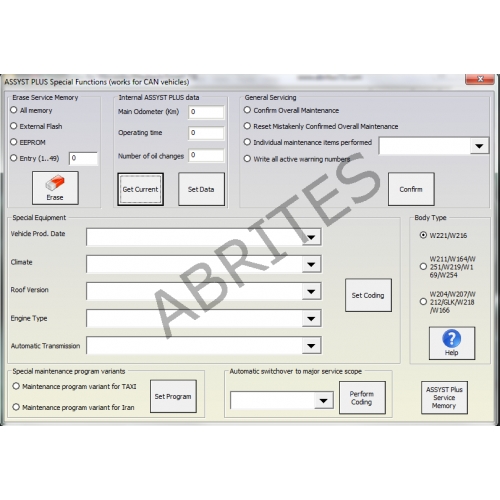Expand automatic switchover service scope dropdown
This screenshot has width=500, height=500.
(324, 401)
